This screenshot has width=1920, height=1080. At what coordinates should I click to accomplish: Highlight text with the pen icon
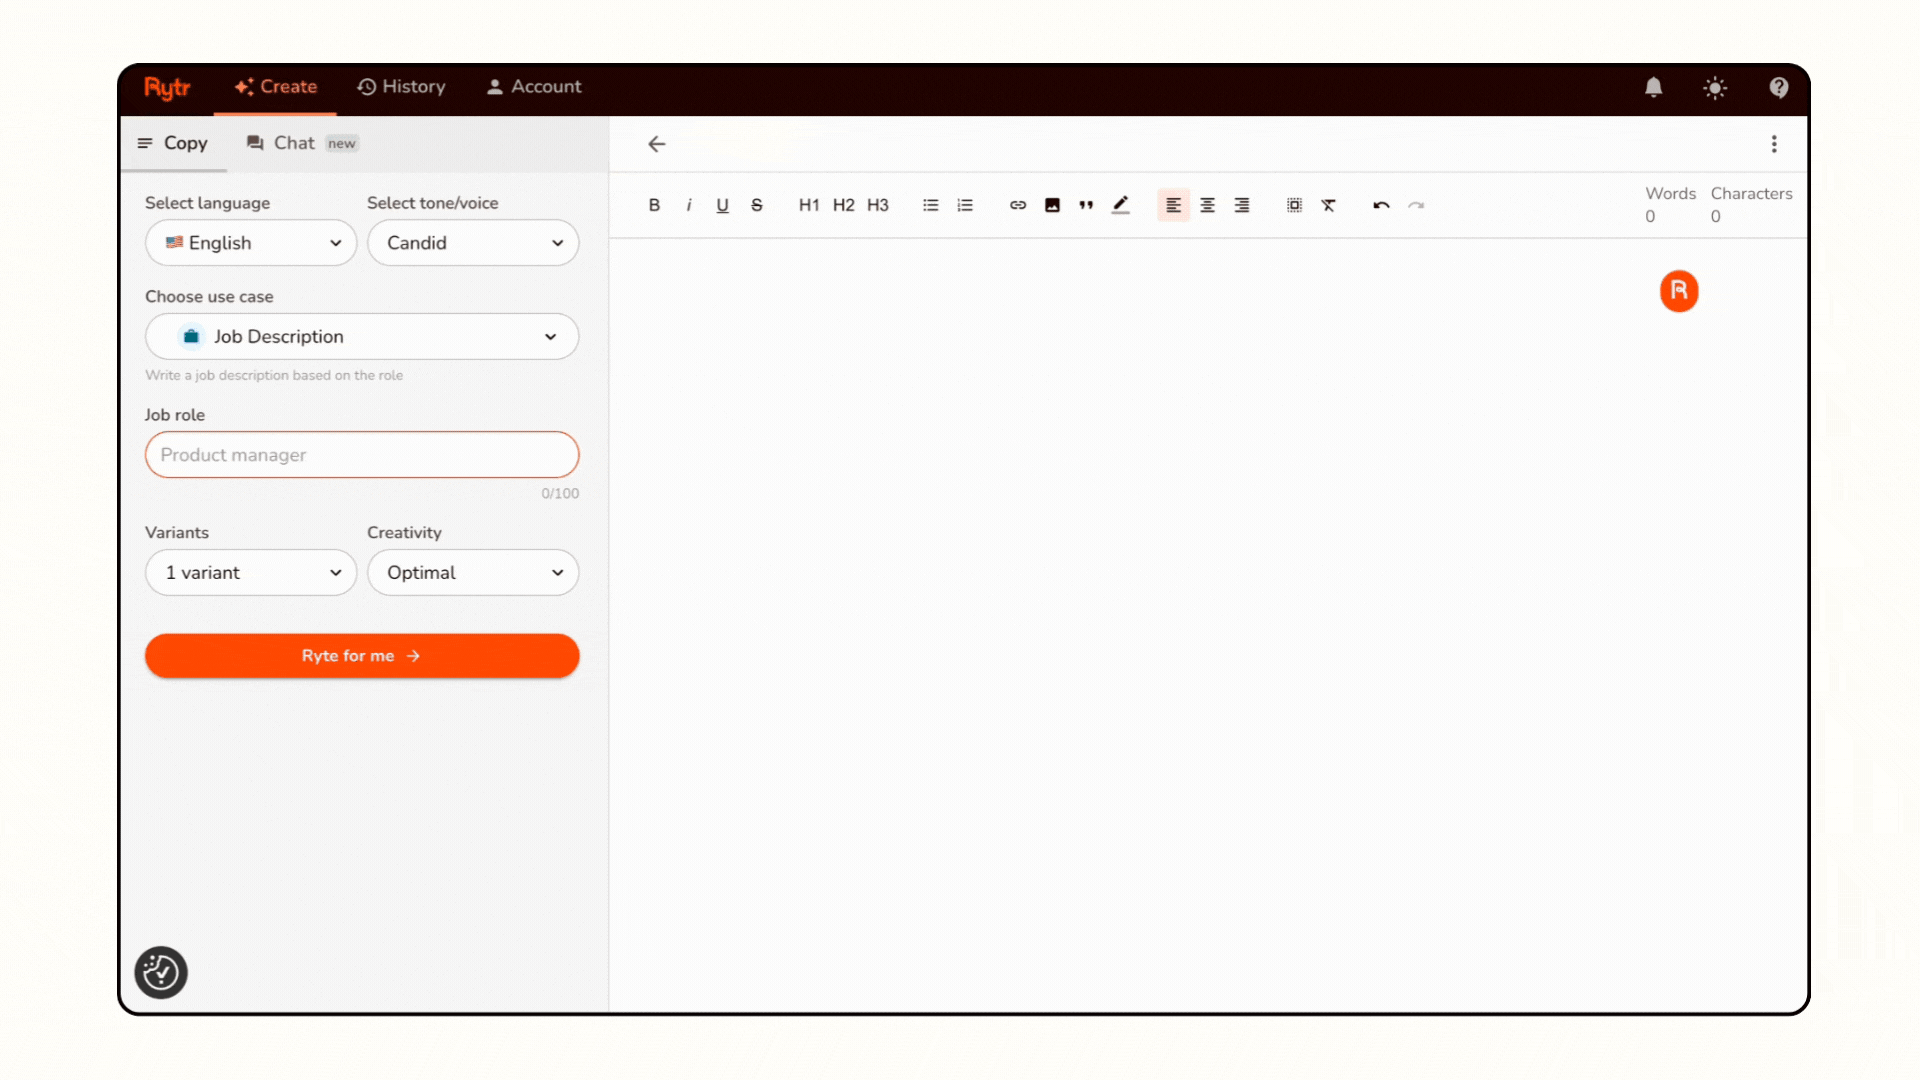1121,205
